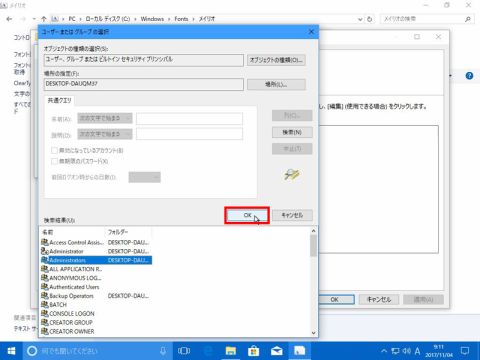Open File Explorer from taskbar

(231, 351)
